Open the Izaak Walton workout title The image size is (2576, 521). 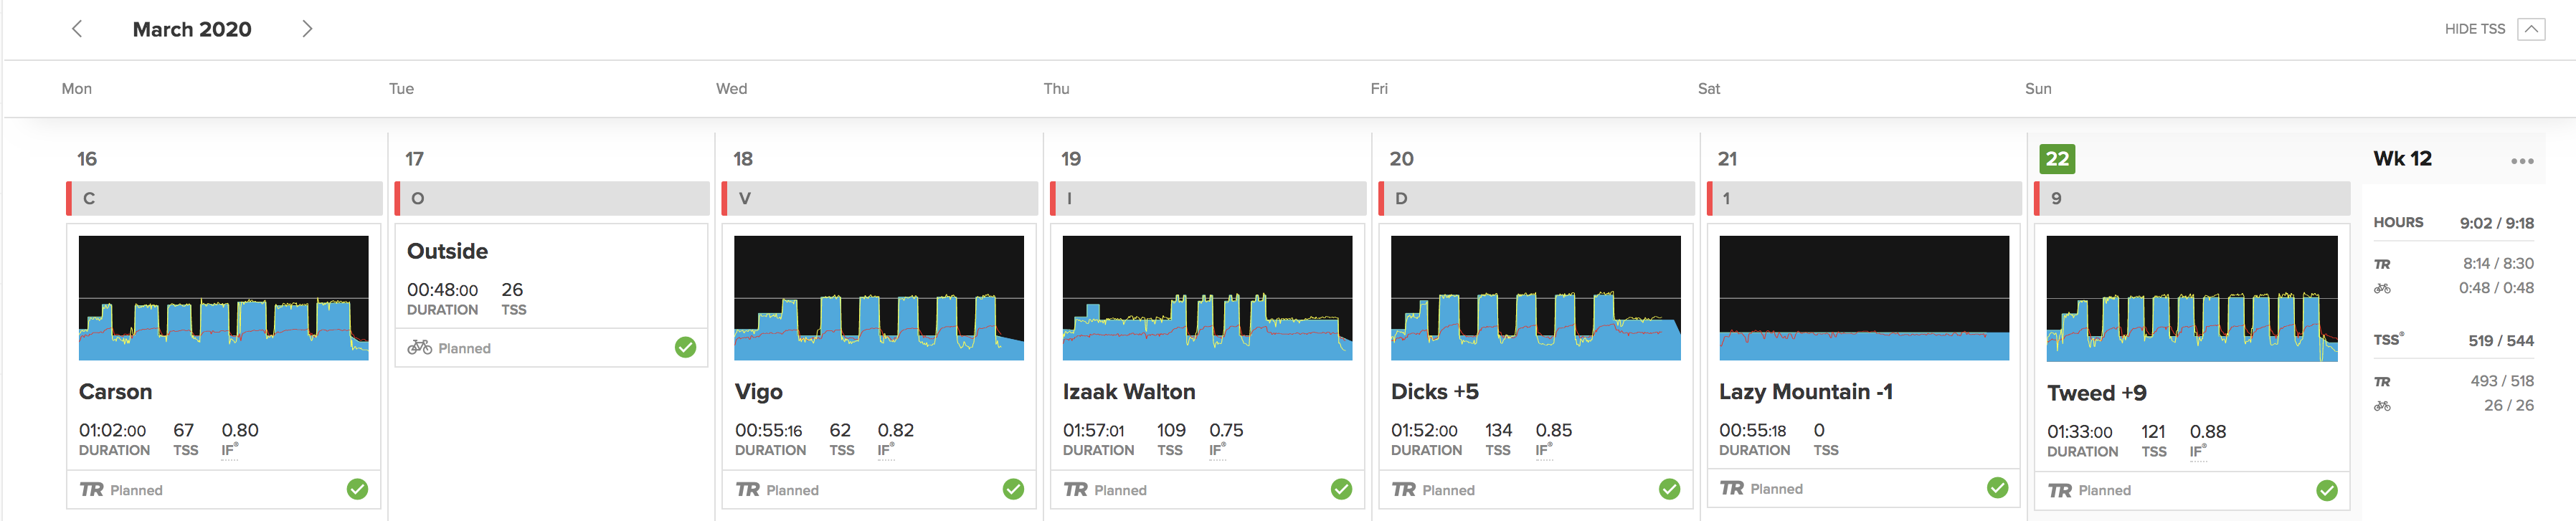pyautogui.click(x=1128, y=392)
